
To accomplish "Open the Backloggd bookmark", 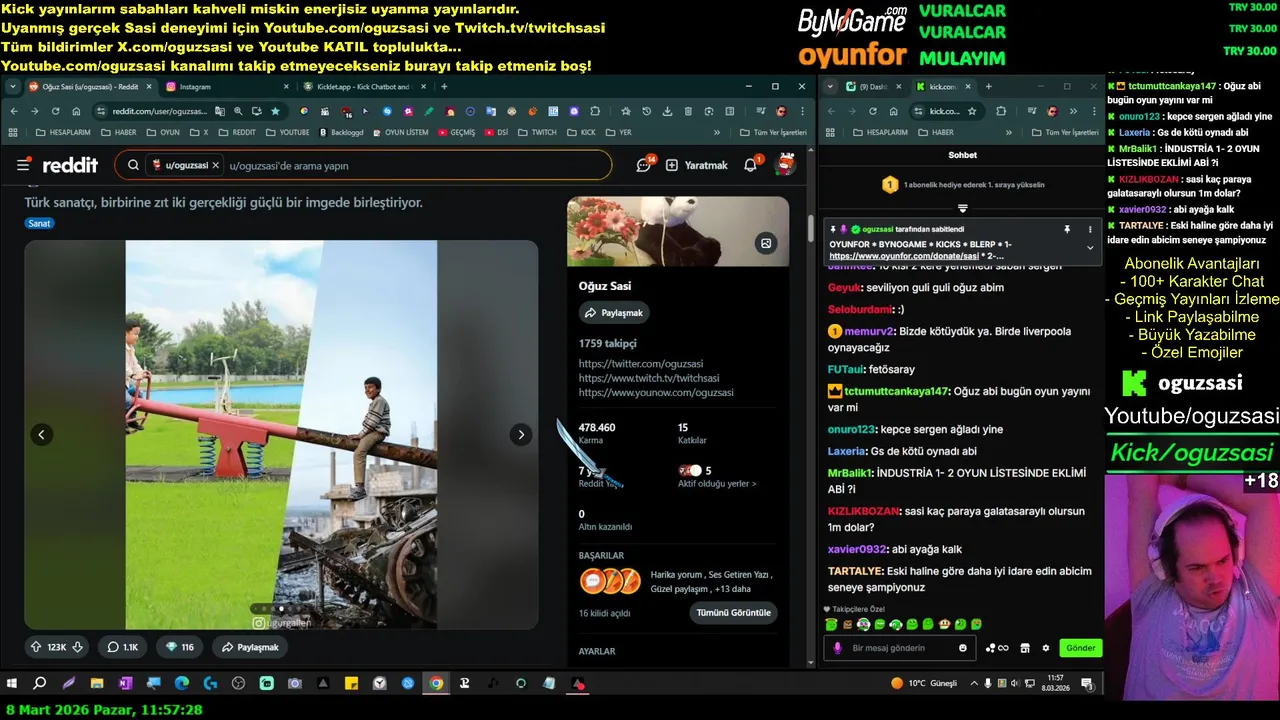I will [x=341, y=132].
